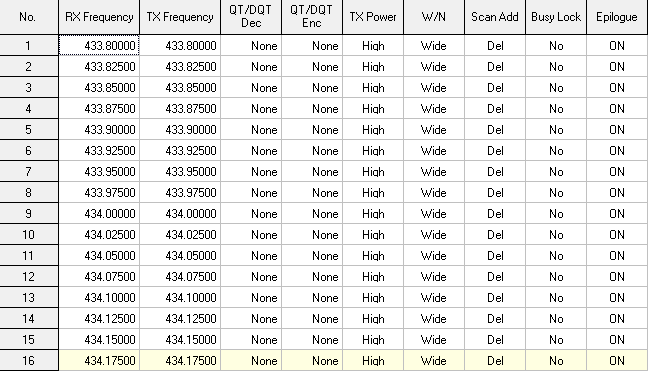Open TX Power cell for channel 5
648x375 pixels.
pos(373,129)
